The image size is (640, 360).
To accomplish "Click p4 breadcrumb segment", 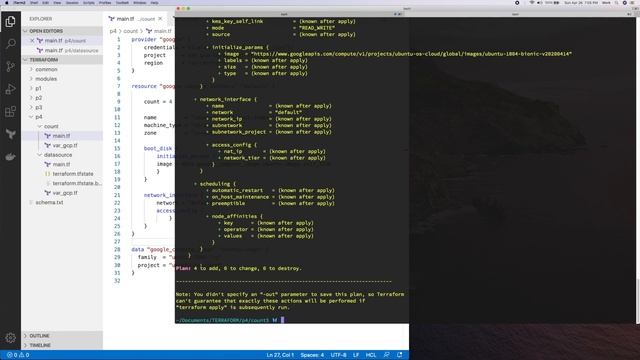I will (113, 31).
